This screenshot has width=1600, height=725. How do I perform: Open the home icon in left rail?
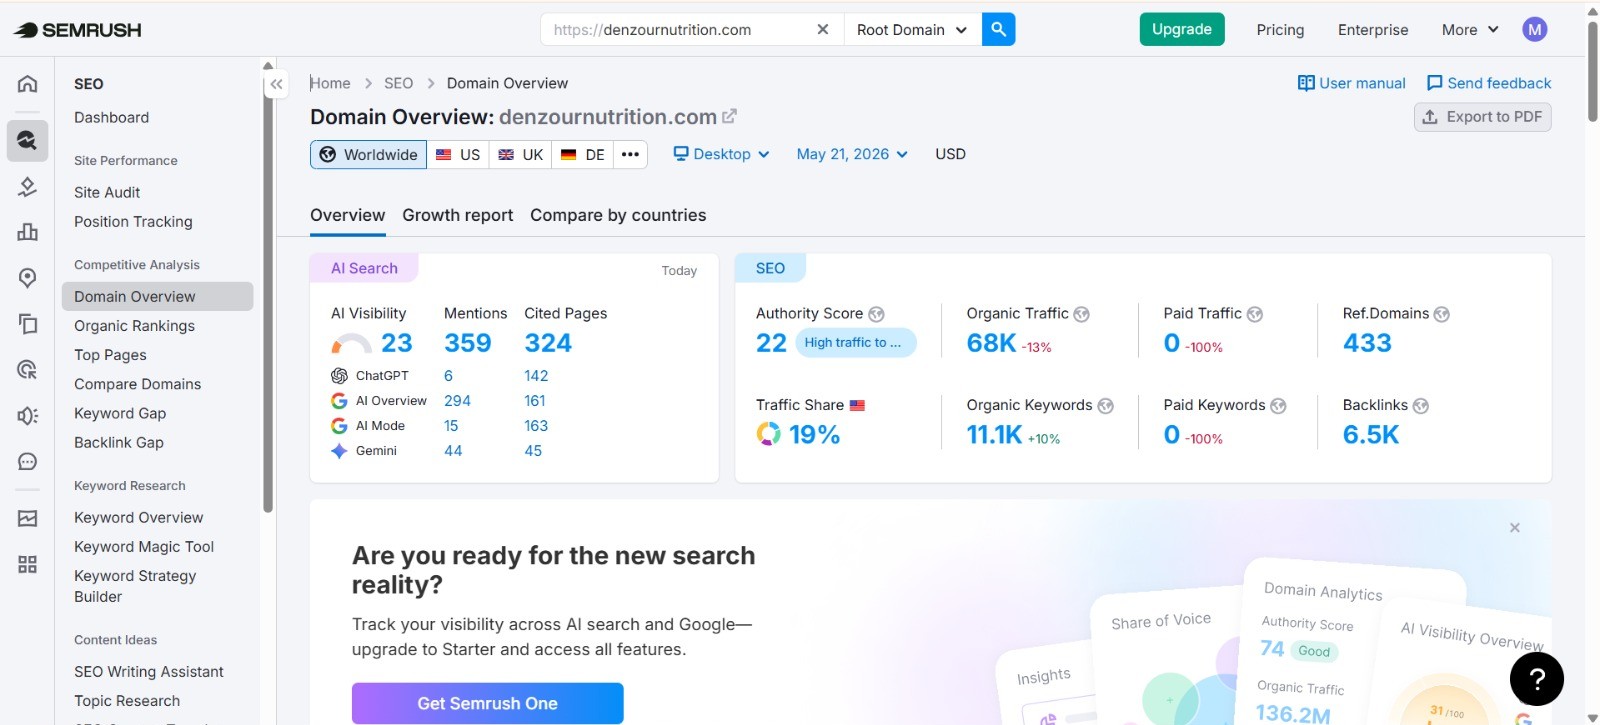click(x=27, y=84)
